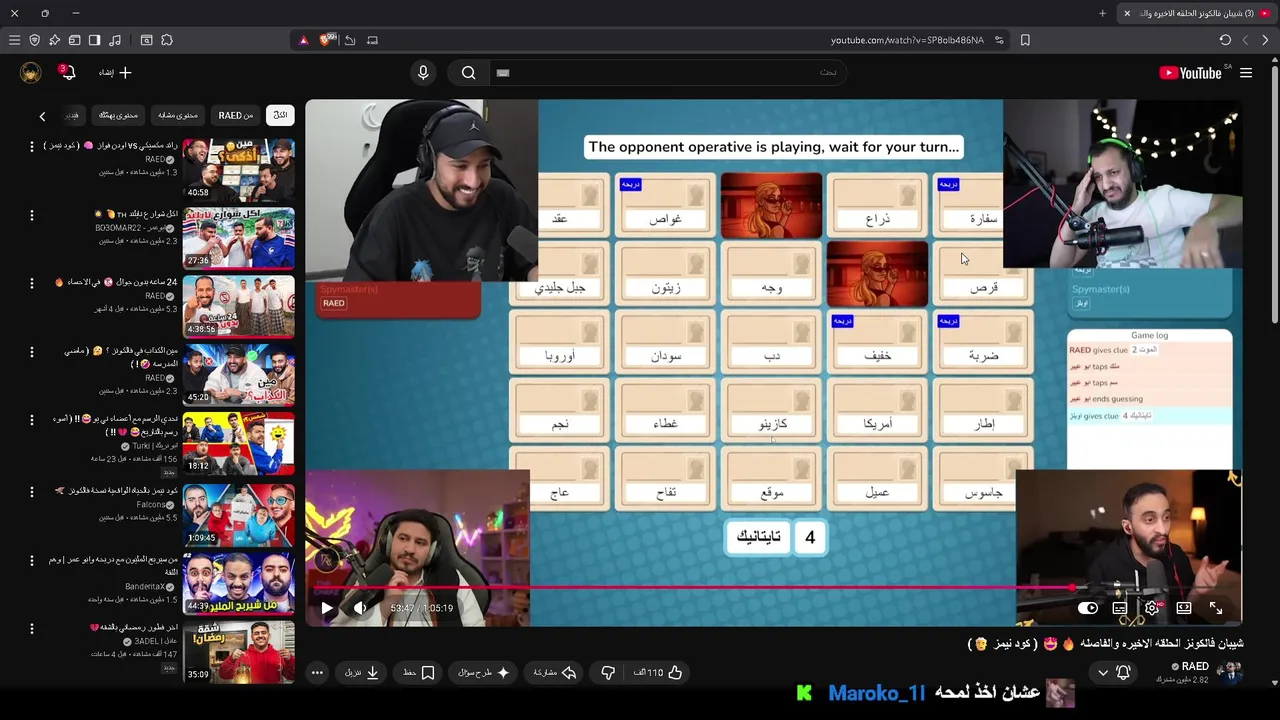Start voice search with the microphone icon
This screenshot has width=1280, height=720.
pyautogui.click(x=423, y=72)
